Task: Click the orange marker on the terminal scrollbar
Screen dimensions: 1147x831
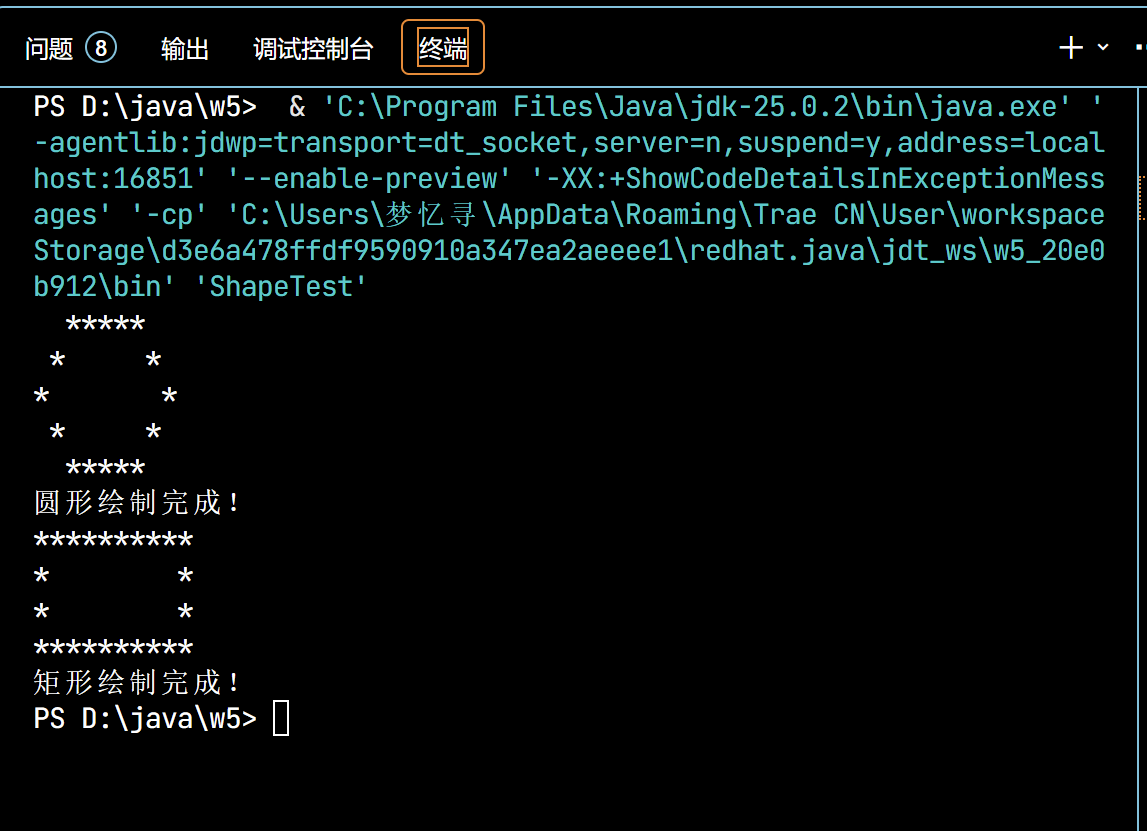Action: pos(1142,197)
